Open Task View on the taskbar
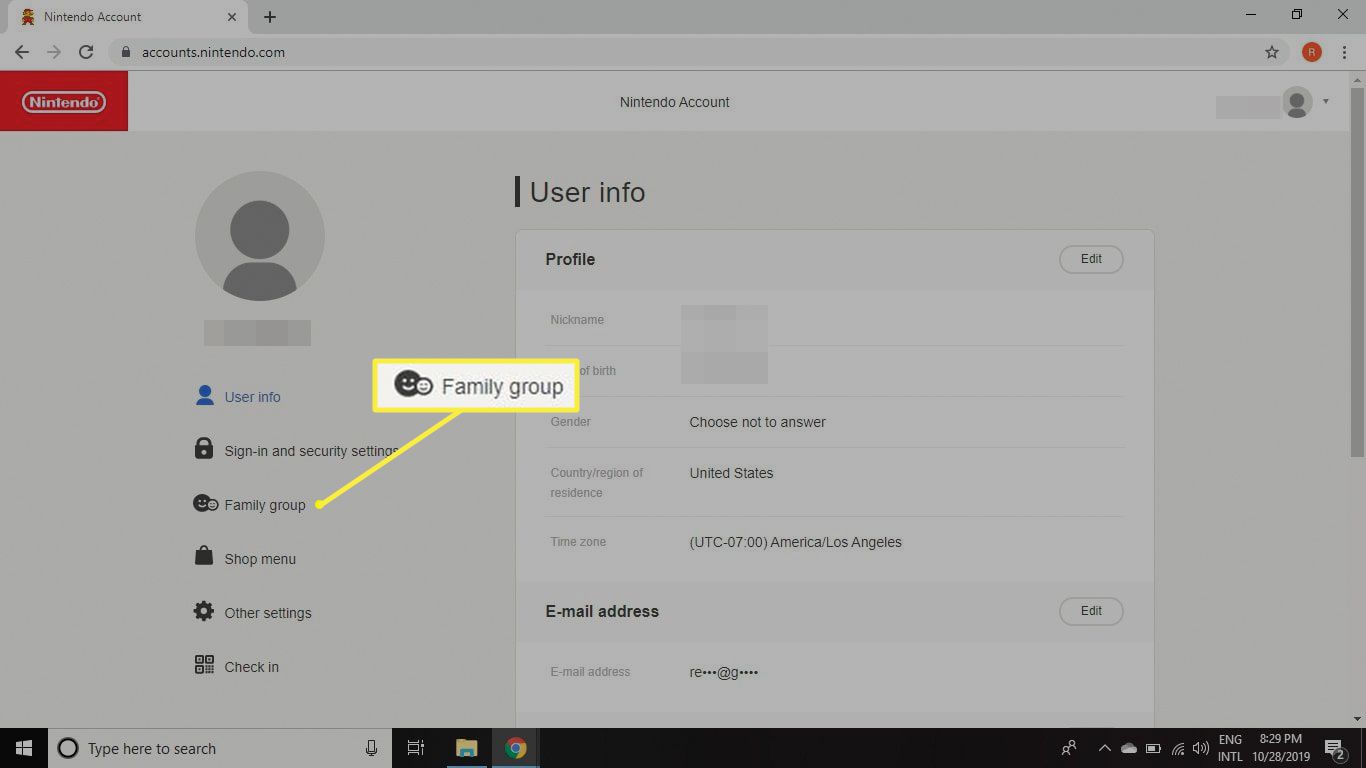1366x768 pixels. [416, 748]
